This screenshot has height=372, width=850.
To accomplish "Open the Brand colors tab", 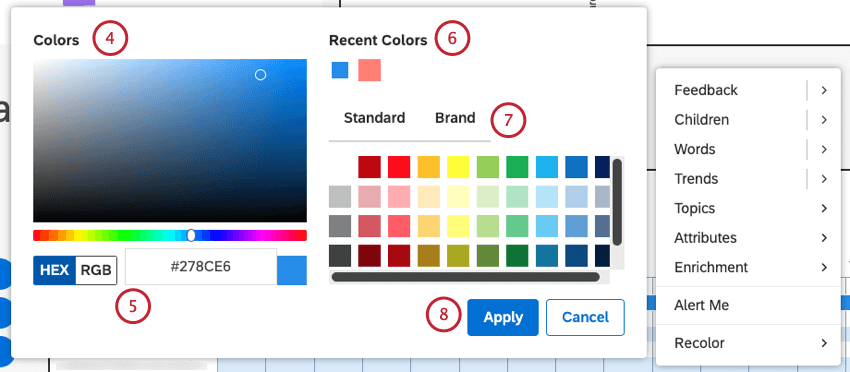I will click(455, 118).
